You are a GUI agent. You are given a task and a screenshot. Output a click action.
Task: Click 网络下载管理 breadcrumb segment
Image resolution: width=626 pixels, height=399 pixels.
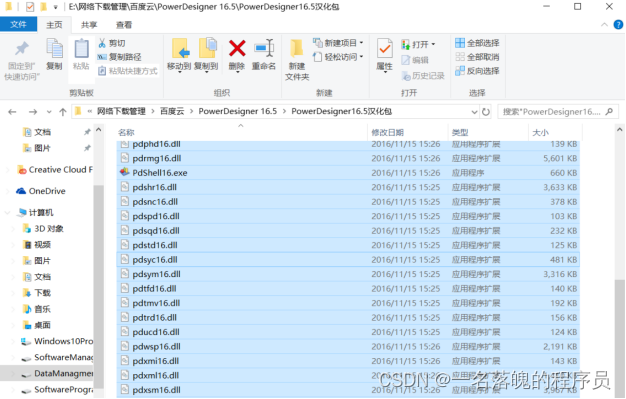pyautogui.click(x=121, y=111)
